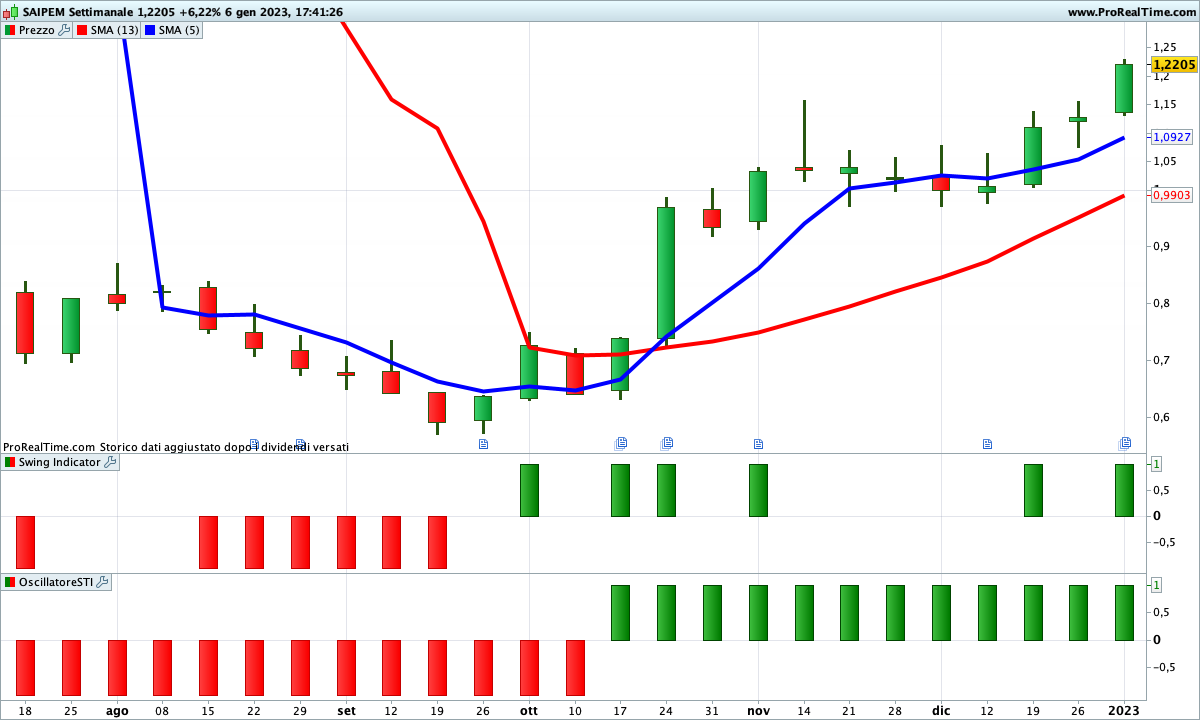
Task: Open news document icon under week 26 September
Action: pyautogui.click(x=483, y=444)
